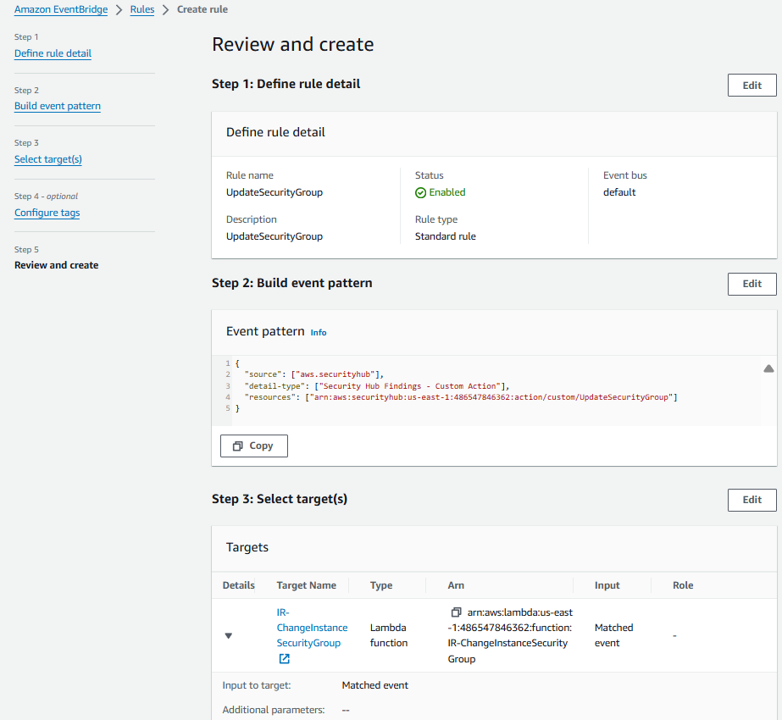Click the Role column header
Screen dimensions: 782x720
pyautogui.click(x=683, y=585)
